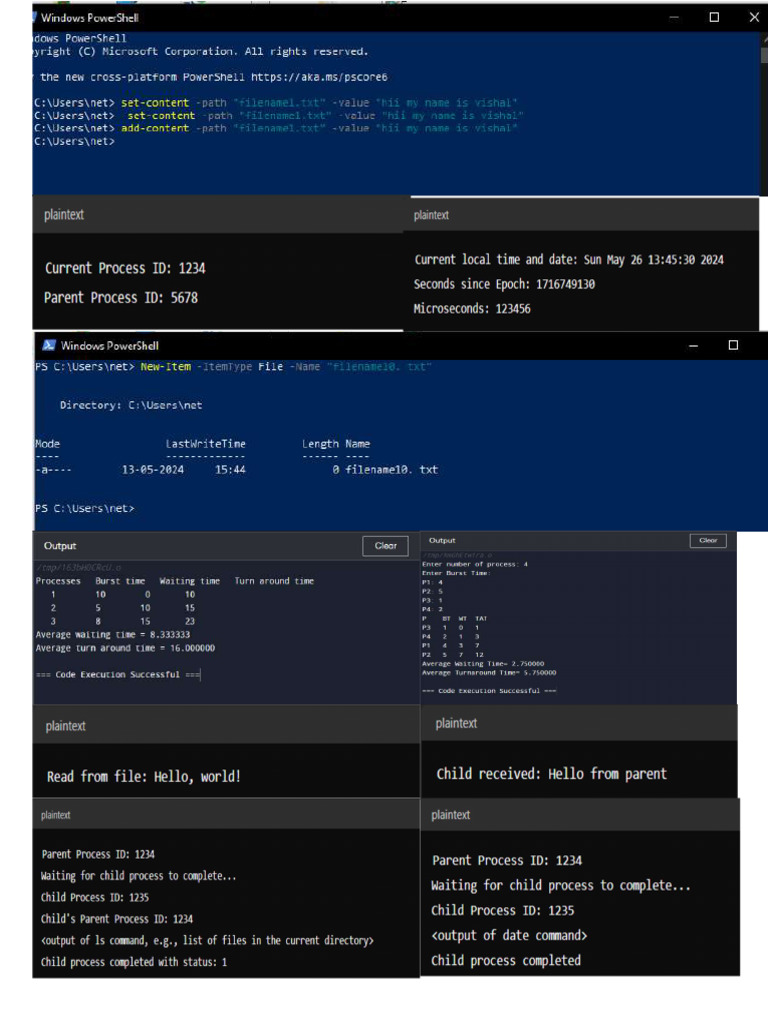Image resolution: width=768 pixels, height=1024 pixels.
Task: Clear the output showing Average waiting time 8.333333
Action: 385,546
